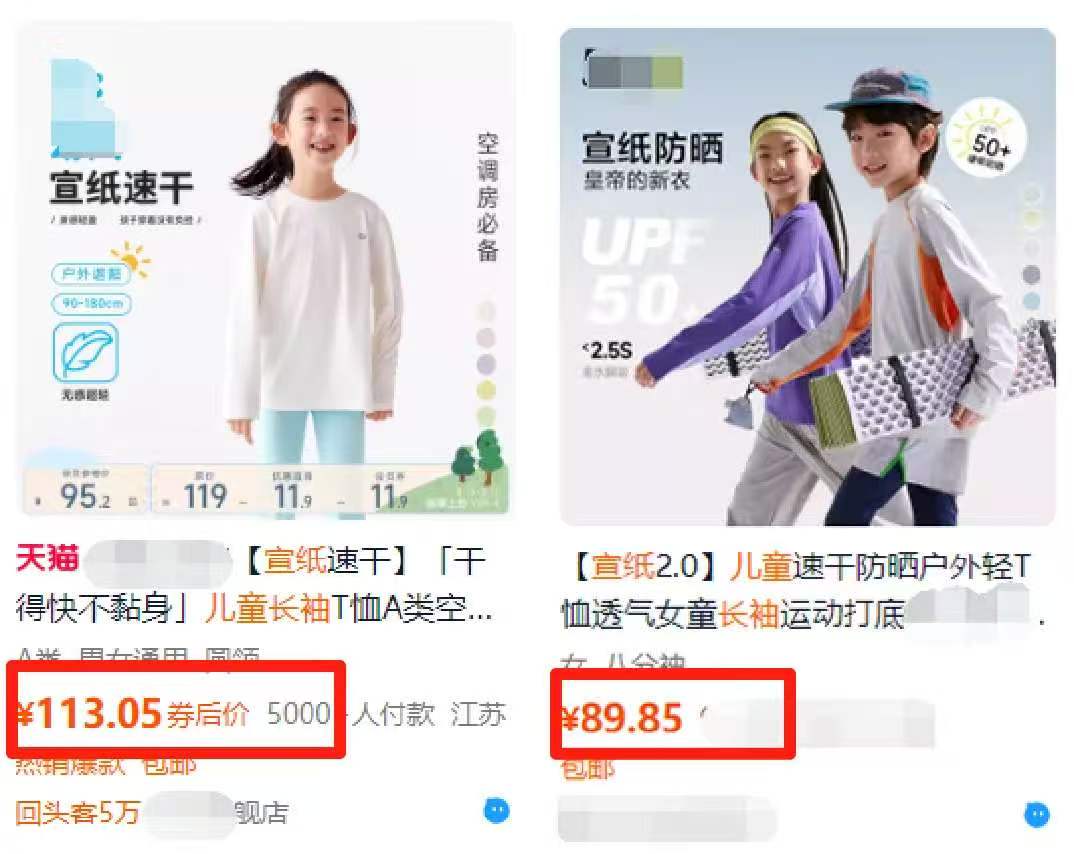Click 包邮 tag under ¥89.85
This screenshot has height=854, width=1074.
pos(588,769)
